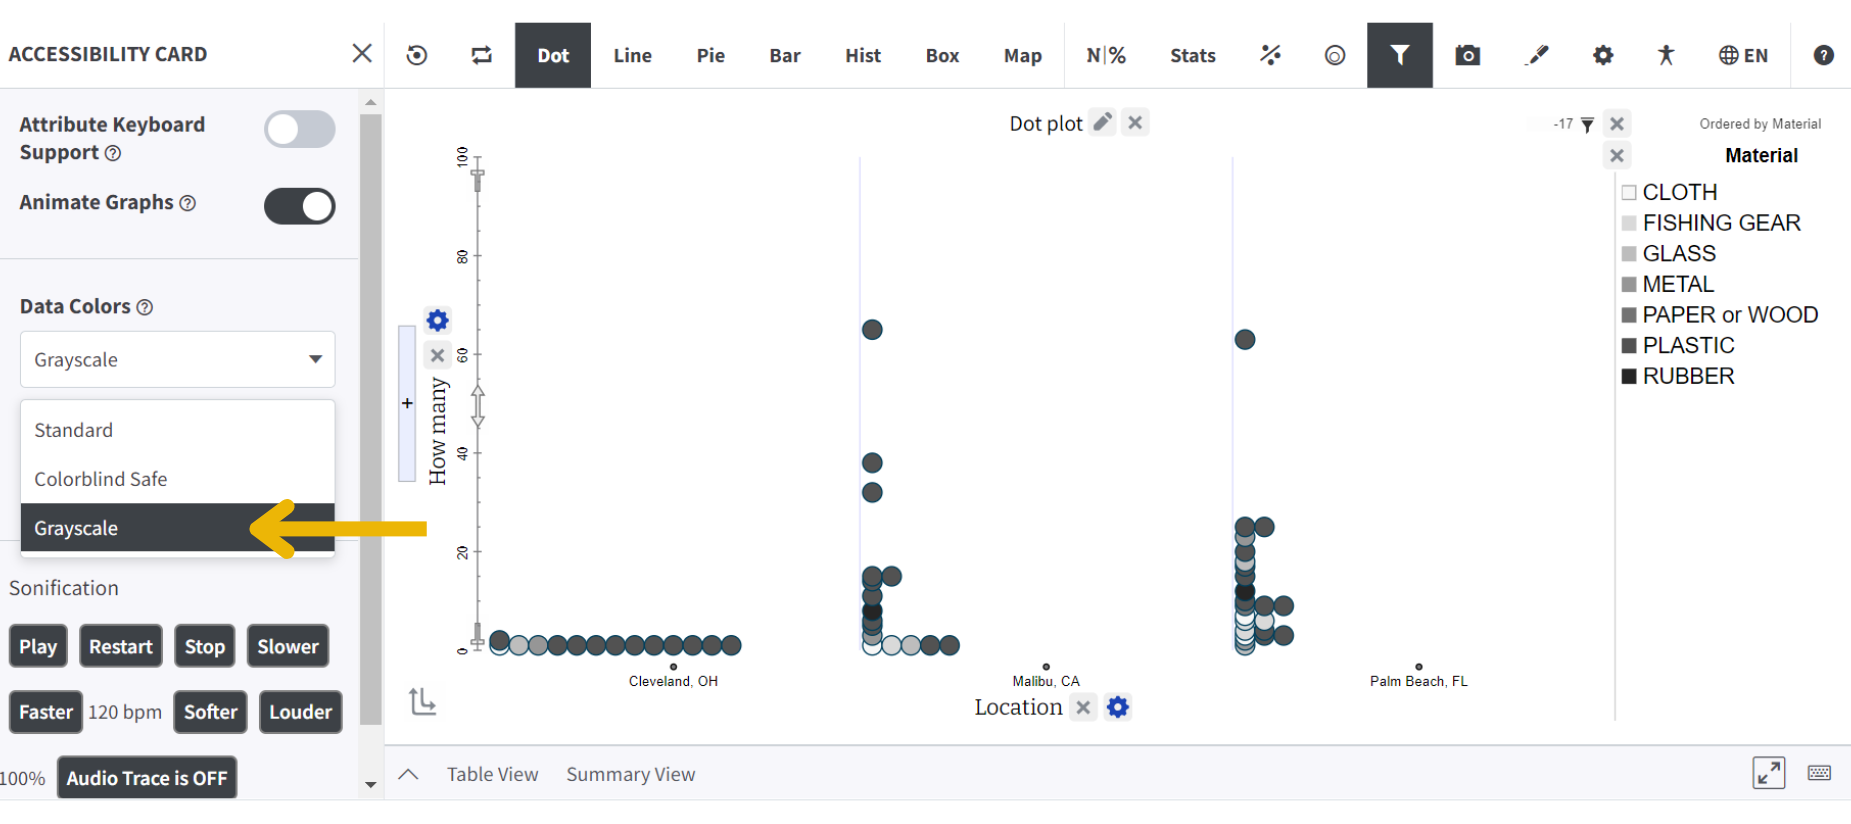Expand the bottom panel chevron
The height and width of the screenshot is (824, 1851).
(x=408, y=774)
